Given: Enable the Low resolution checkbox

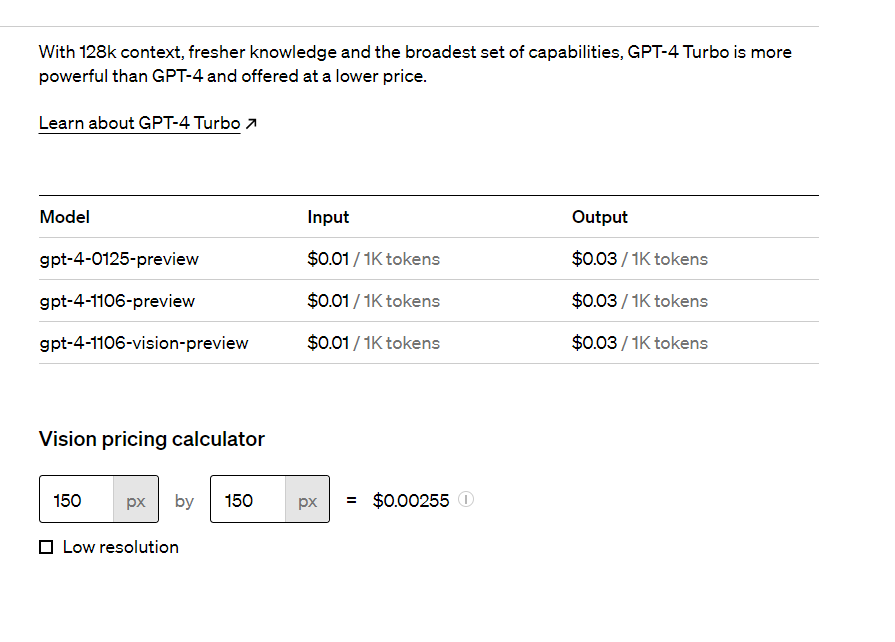Looking at the screenshot, I should (x=46, y=547).
